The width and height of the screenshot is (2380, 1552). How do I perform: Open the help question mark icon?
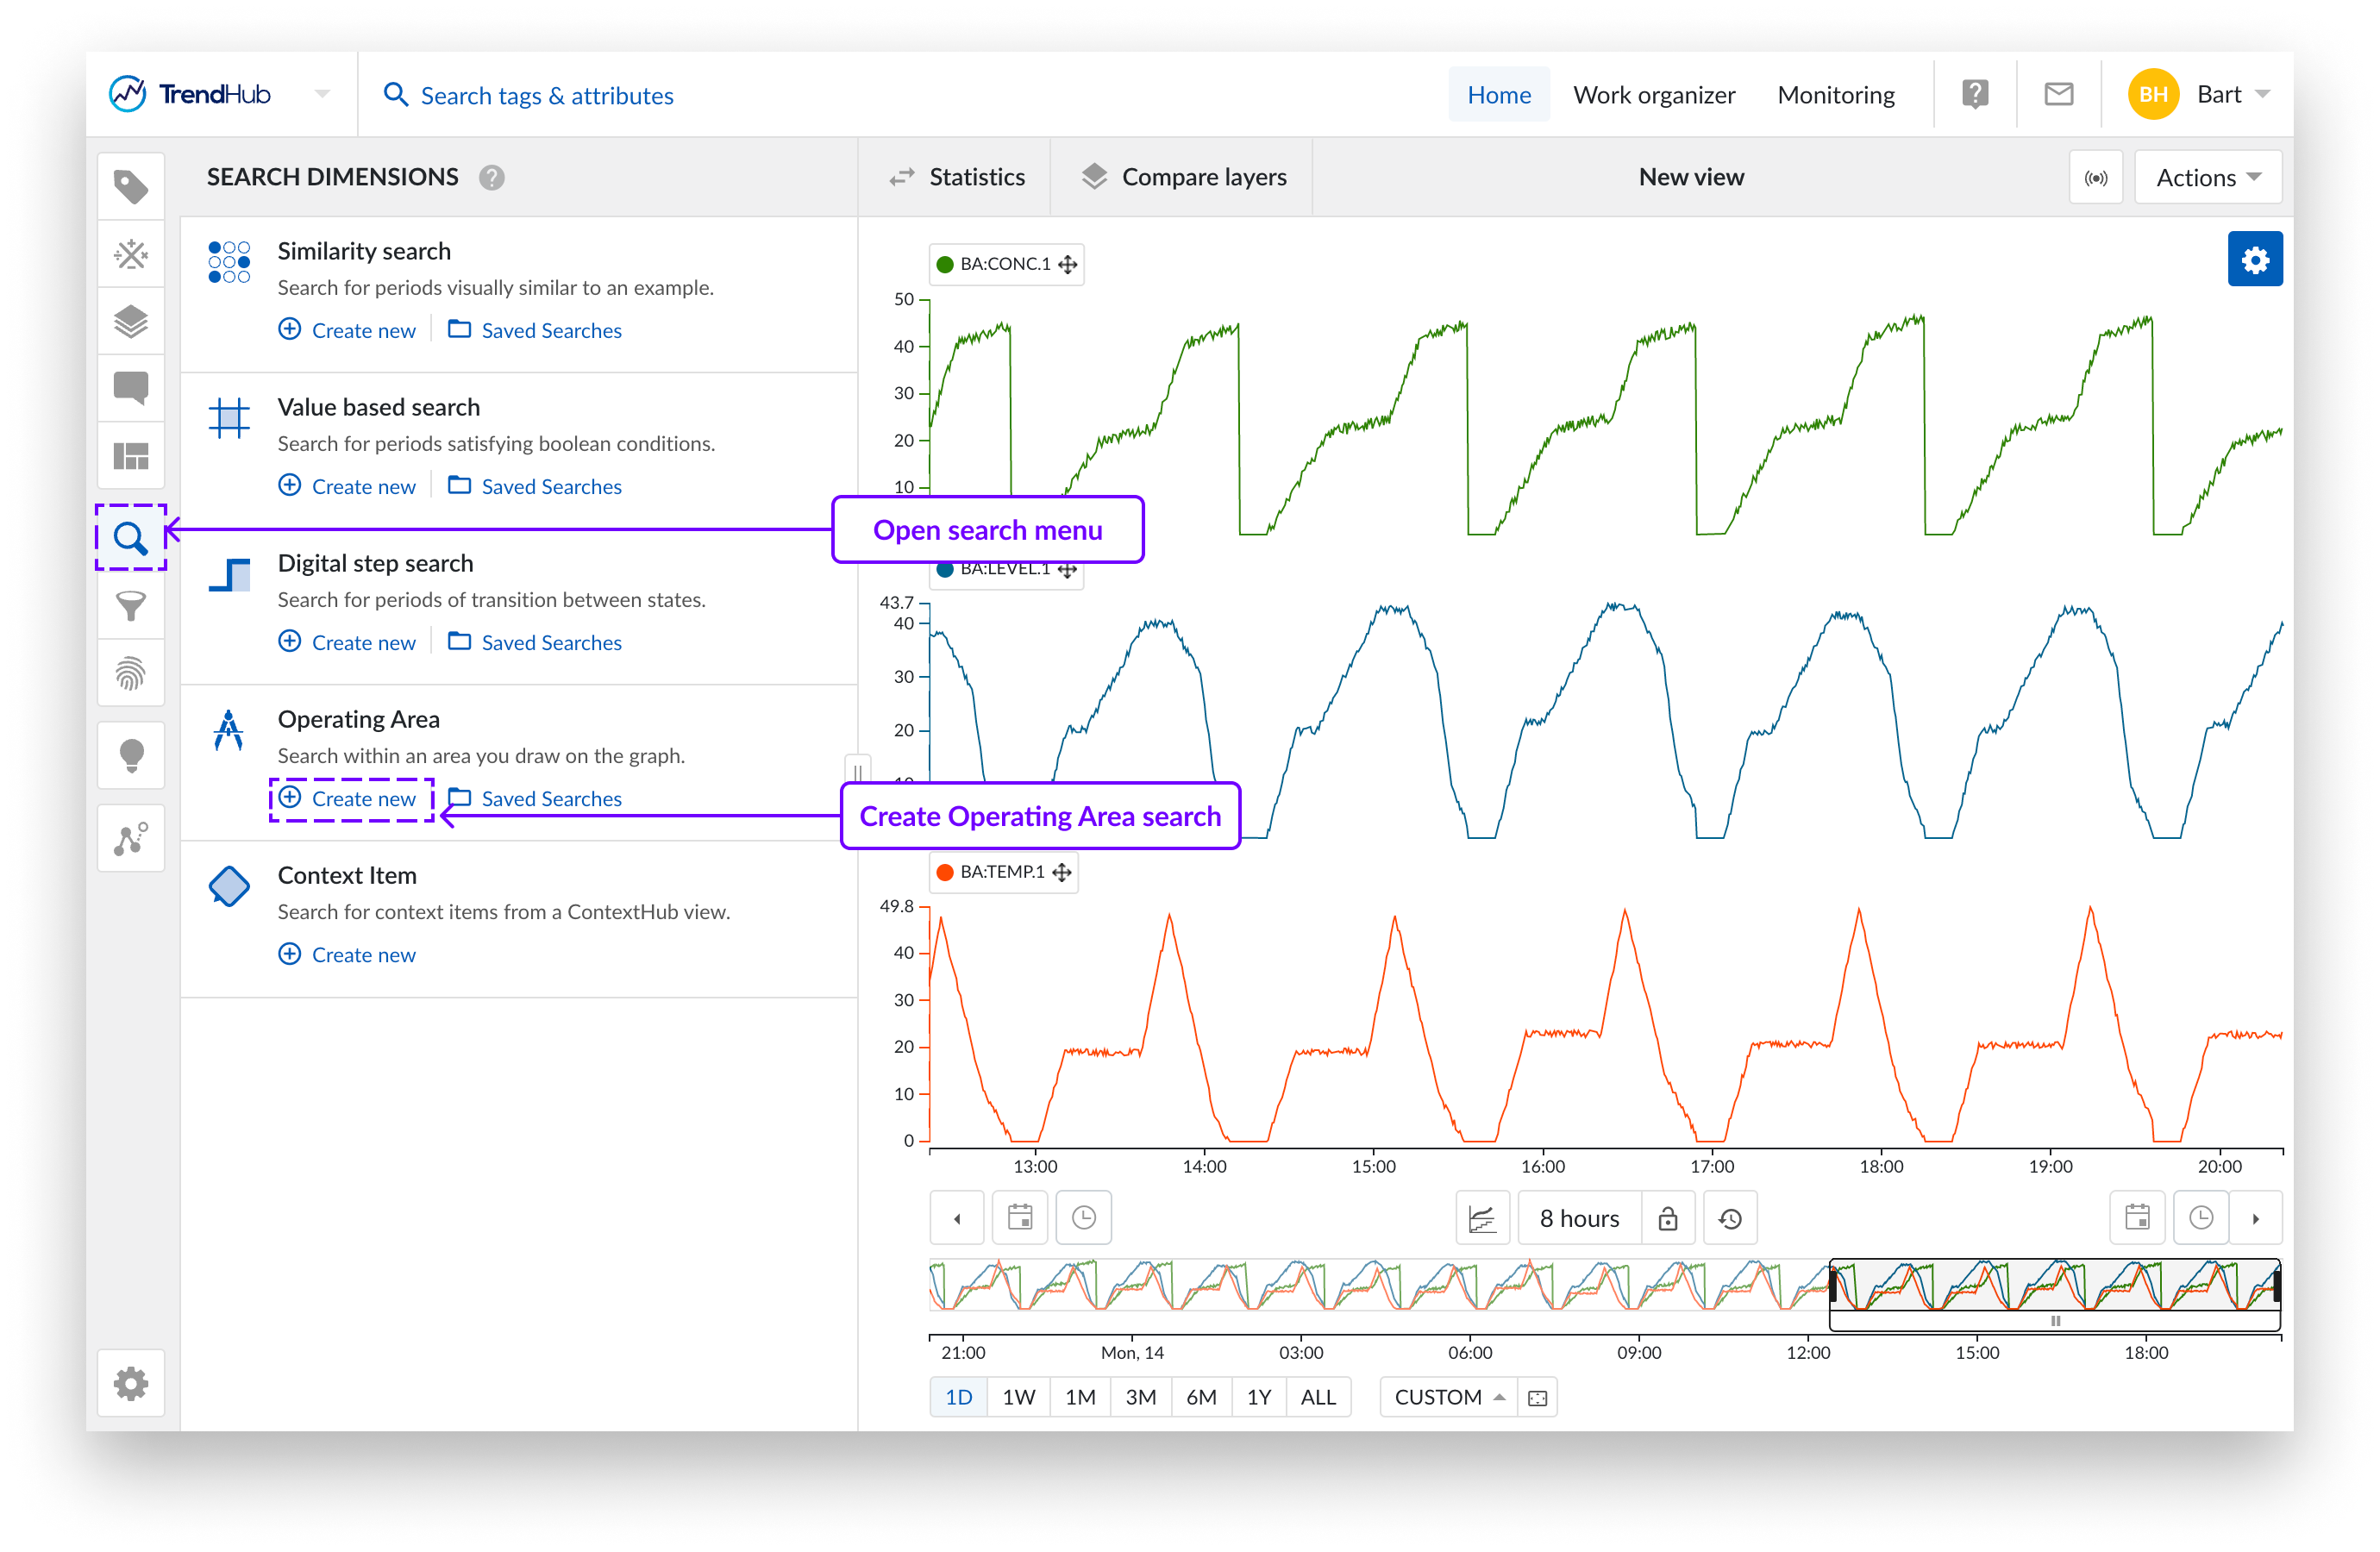coord(1974,95)
